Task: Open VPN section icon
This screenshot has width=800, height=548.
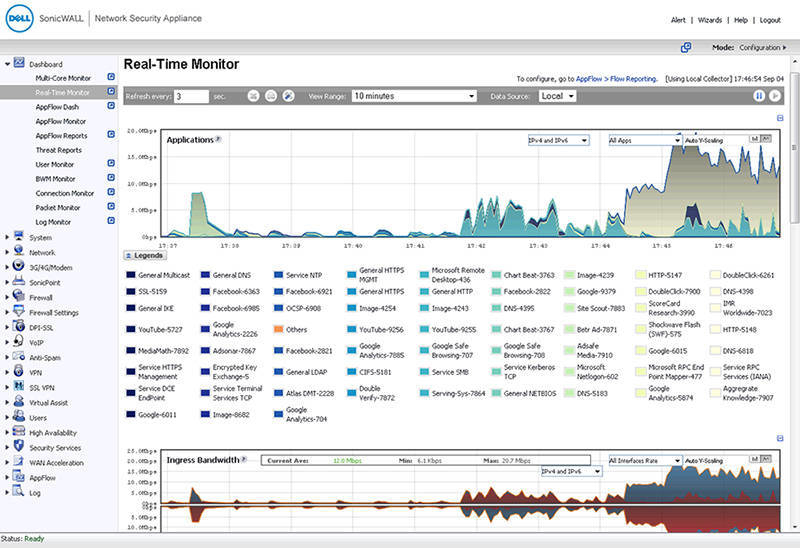Action: [19, 371]
